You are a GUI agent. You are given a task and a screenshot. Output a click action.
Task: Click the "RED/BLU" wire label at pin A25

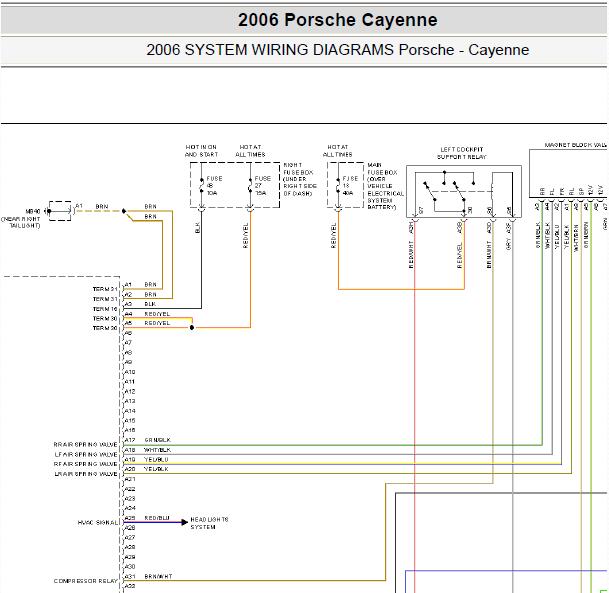[157, 518]
